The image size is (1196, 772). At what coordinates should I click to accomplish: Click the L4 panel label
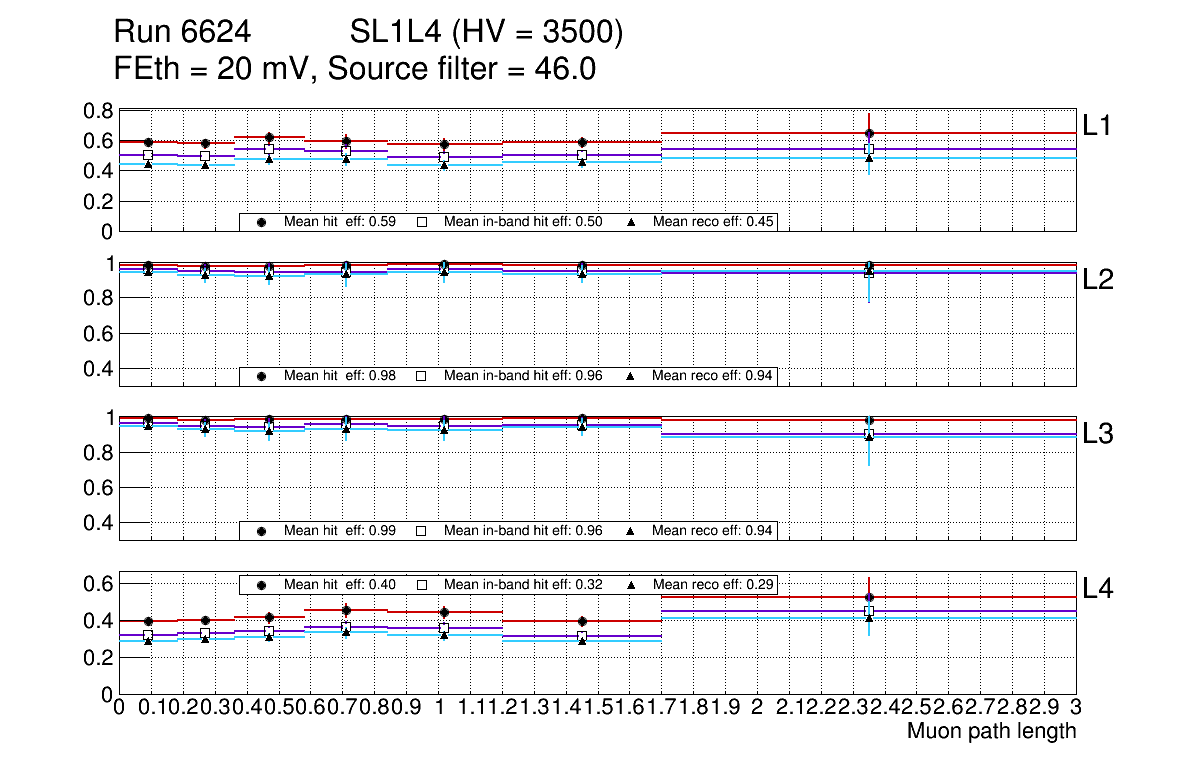(x=1097, y=588)
